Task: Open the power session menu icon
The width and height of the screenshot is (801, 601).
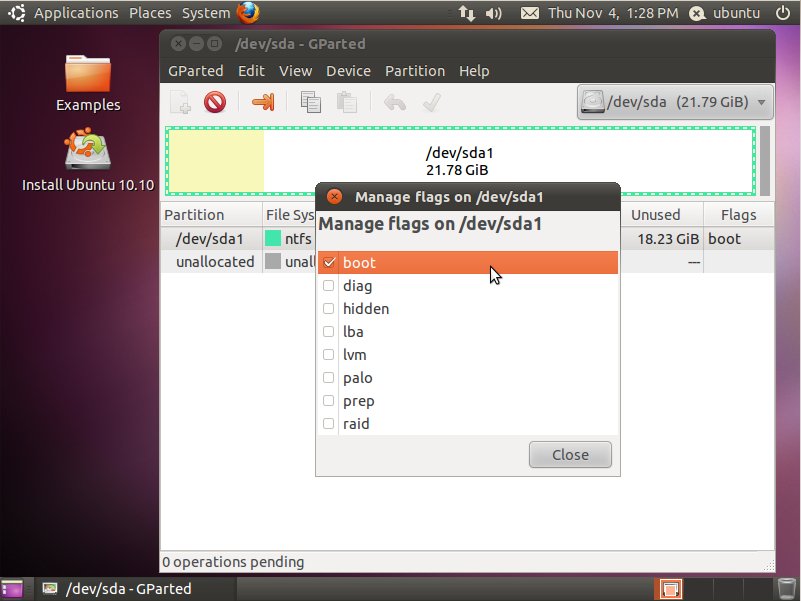Action: (783, 13)
